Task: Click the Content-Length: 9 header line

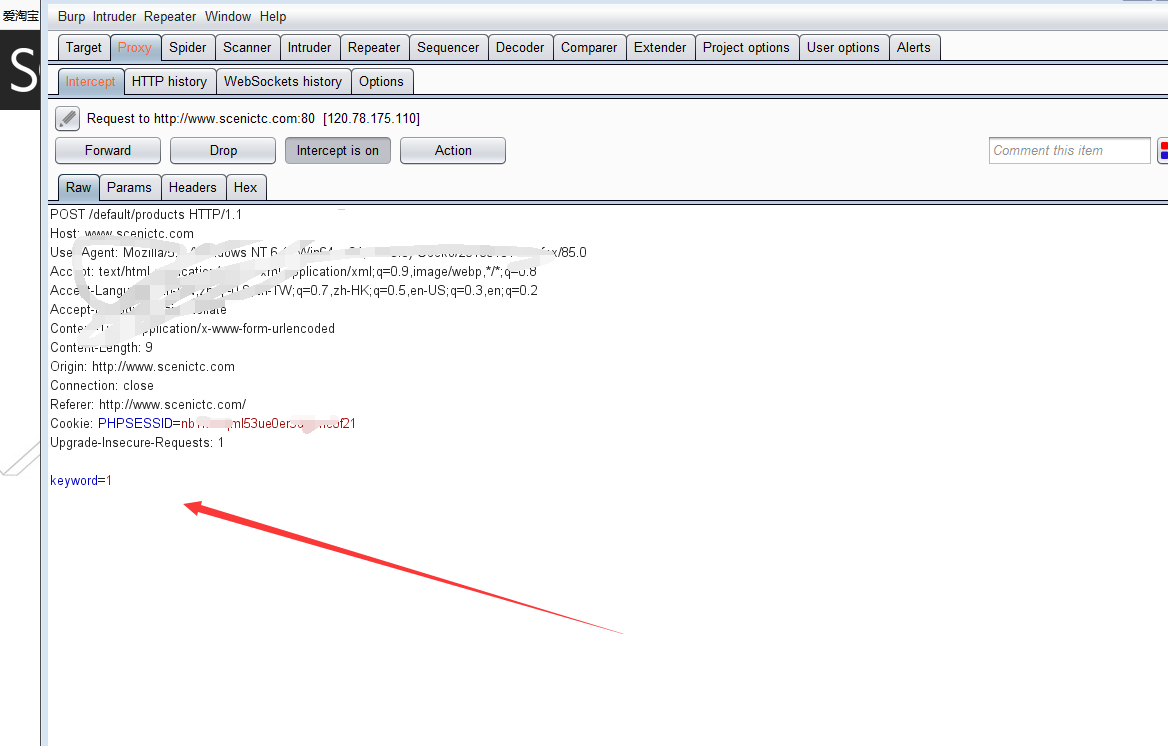Action: pos(101,347)
